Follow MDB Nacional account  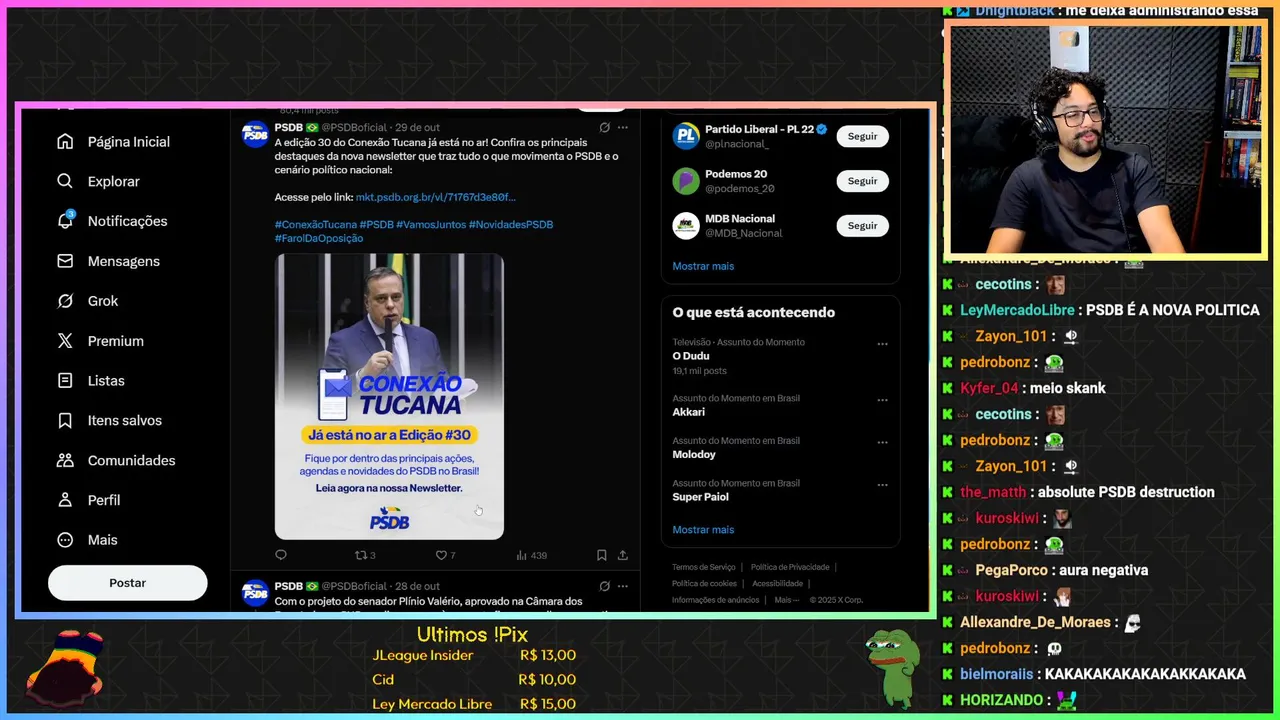[862, 226]
